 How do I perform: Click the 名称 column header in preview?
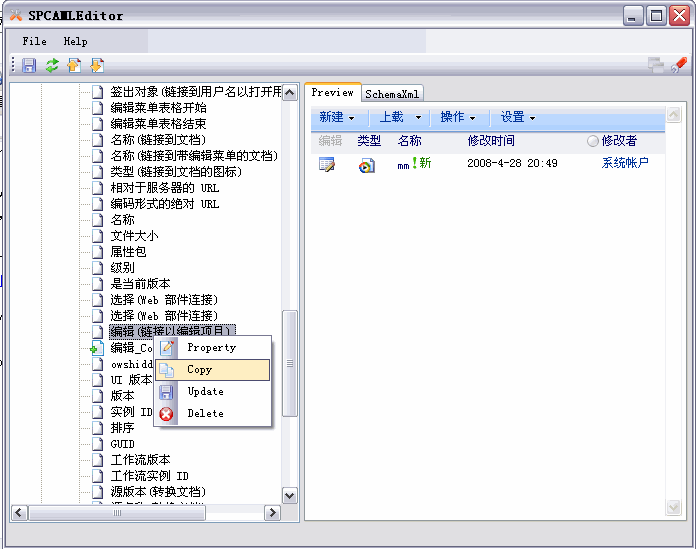[410, 141]
